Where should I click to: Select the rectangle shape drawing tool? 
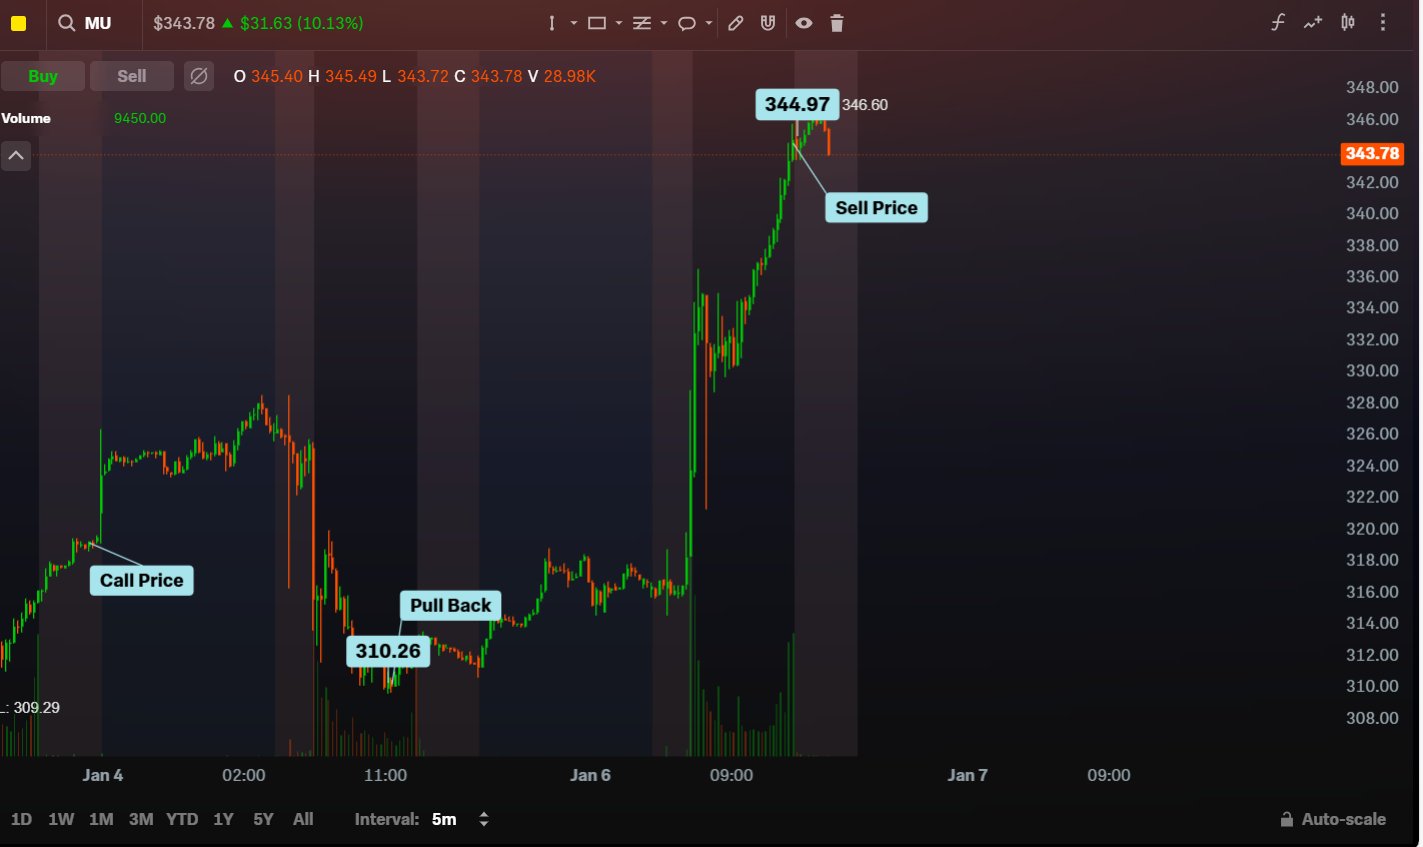(x=597, y=23)
